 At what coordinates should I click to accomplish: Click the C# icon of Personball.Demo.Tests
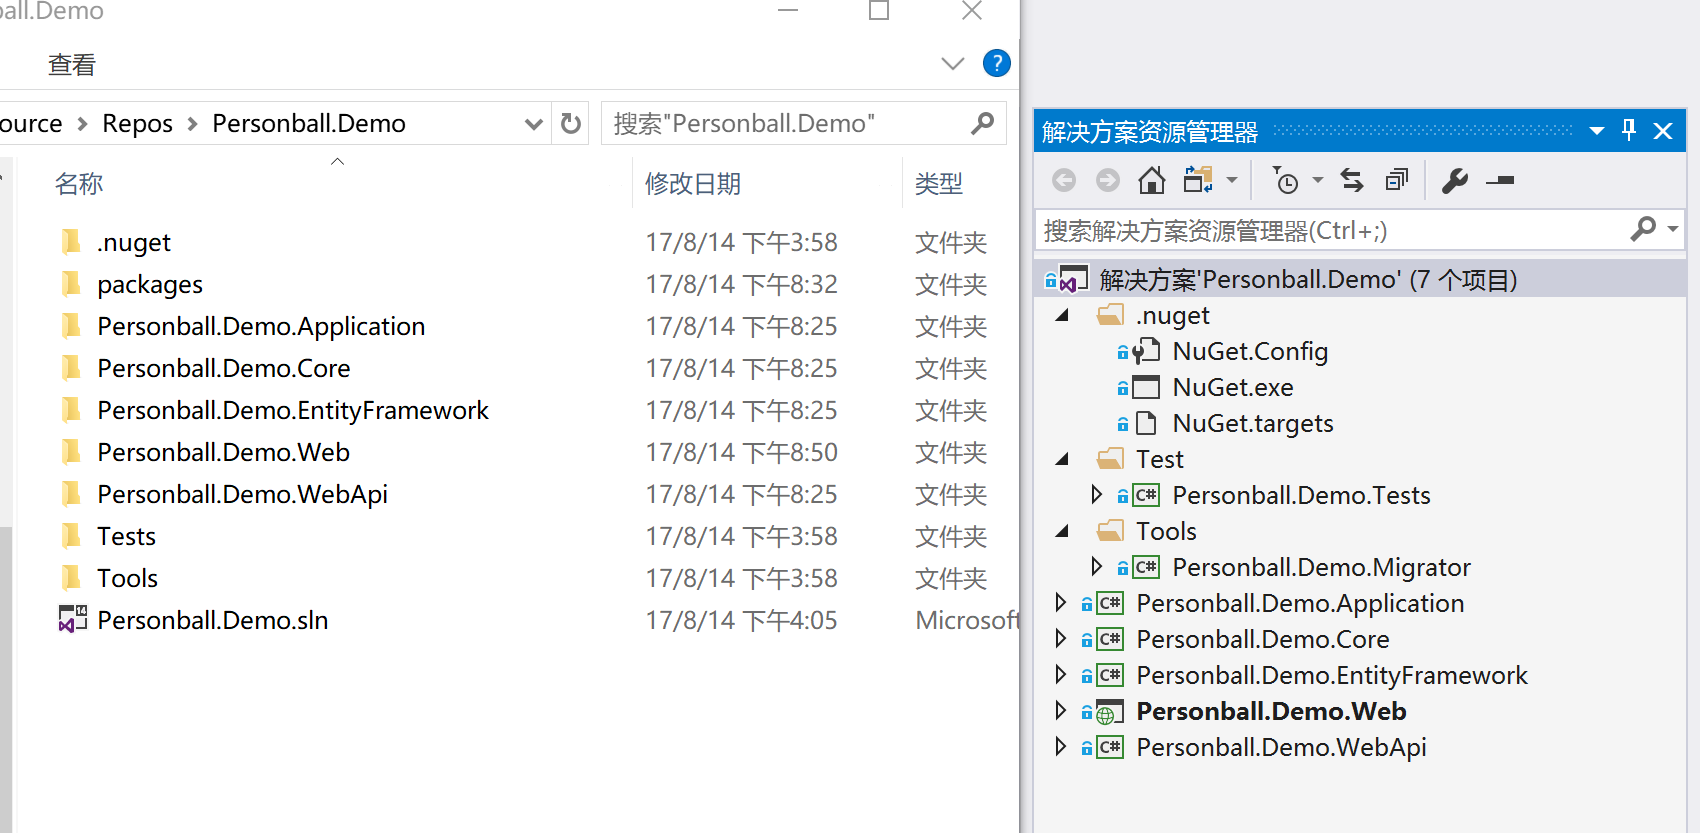click(x=1146, y=495)
